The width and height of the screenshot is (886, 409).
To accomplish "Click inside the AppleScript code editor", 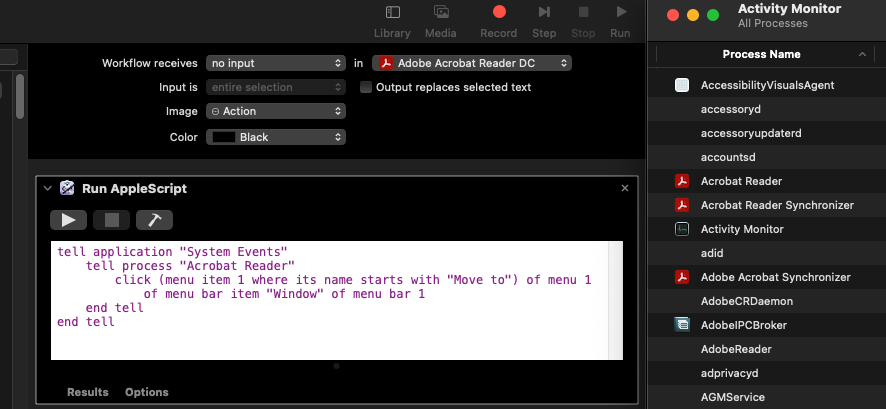I will 329,301.
